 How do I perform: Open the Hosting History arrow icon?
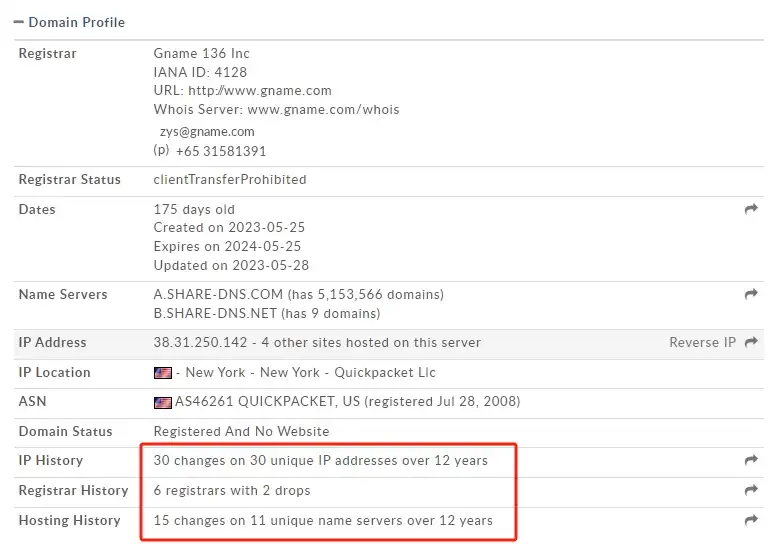click(x=751, y=520)
